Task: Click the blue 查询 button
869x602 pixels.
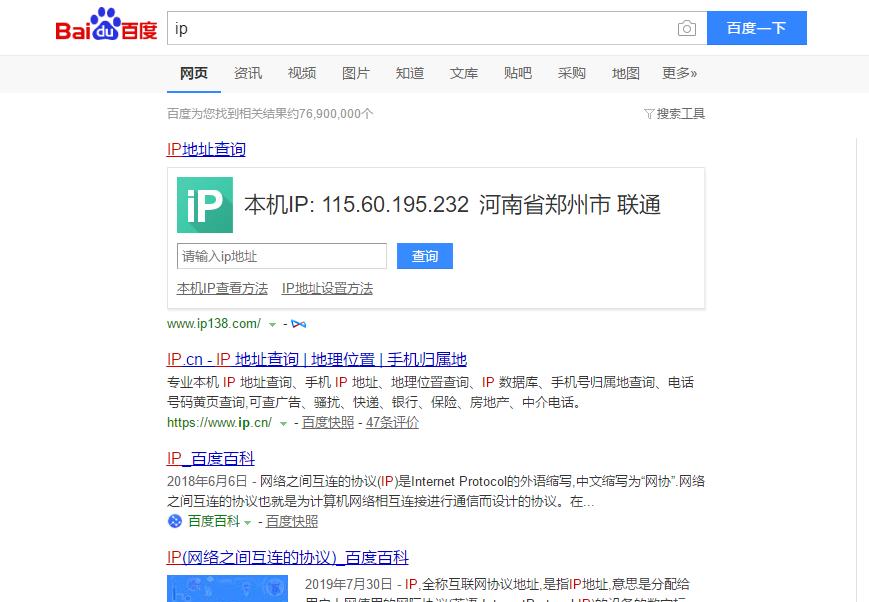Action: tap(424, 256)
